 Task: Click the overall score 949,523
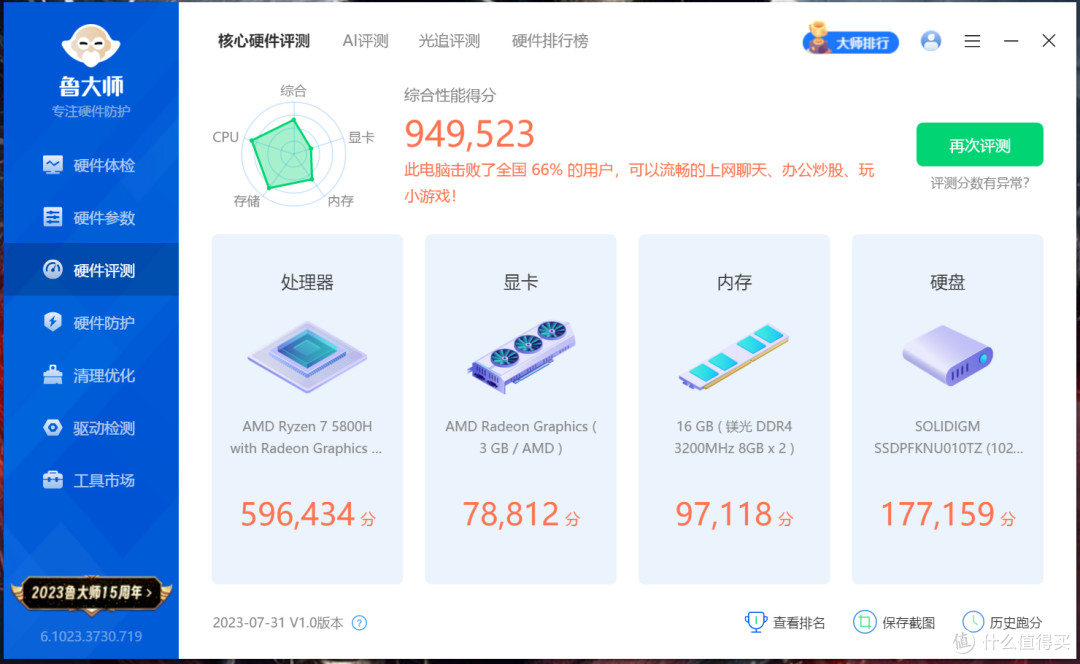[x=470, y=134]
